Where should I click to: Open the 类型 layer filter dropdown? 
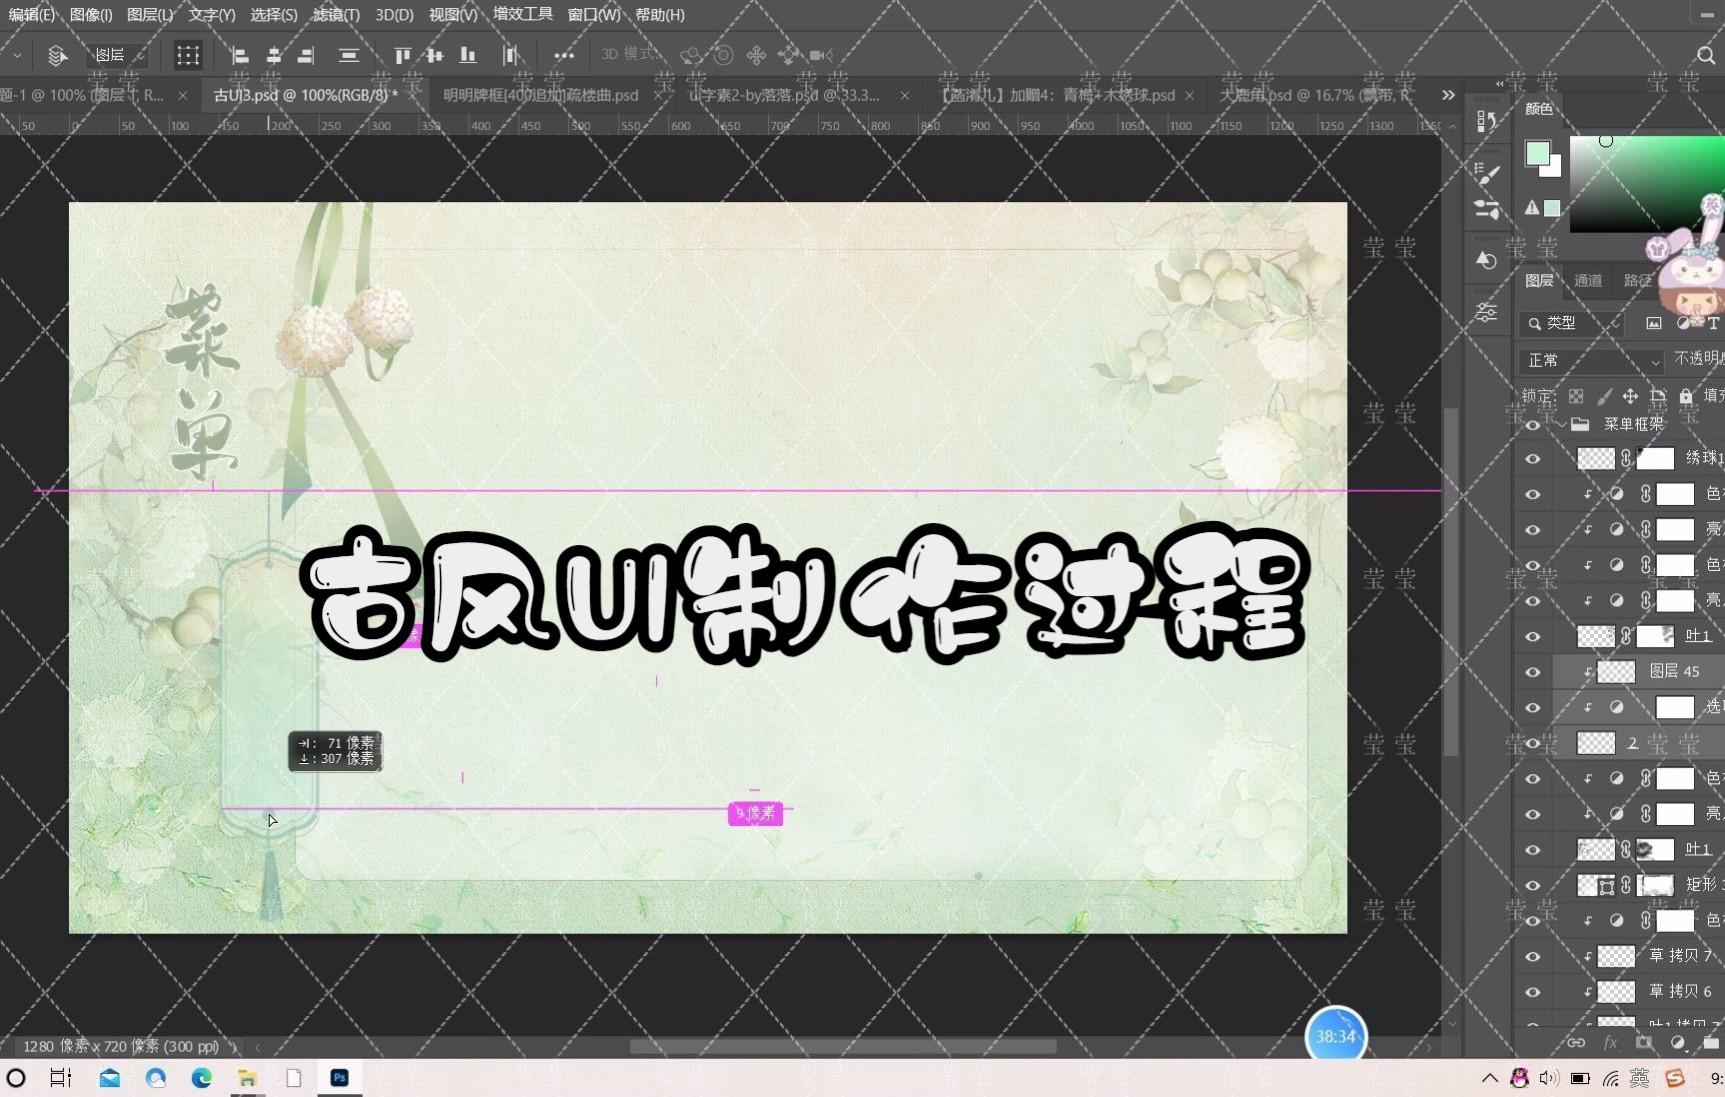[x=1572, y=323]
